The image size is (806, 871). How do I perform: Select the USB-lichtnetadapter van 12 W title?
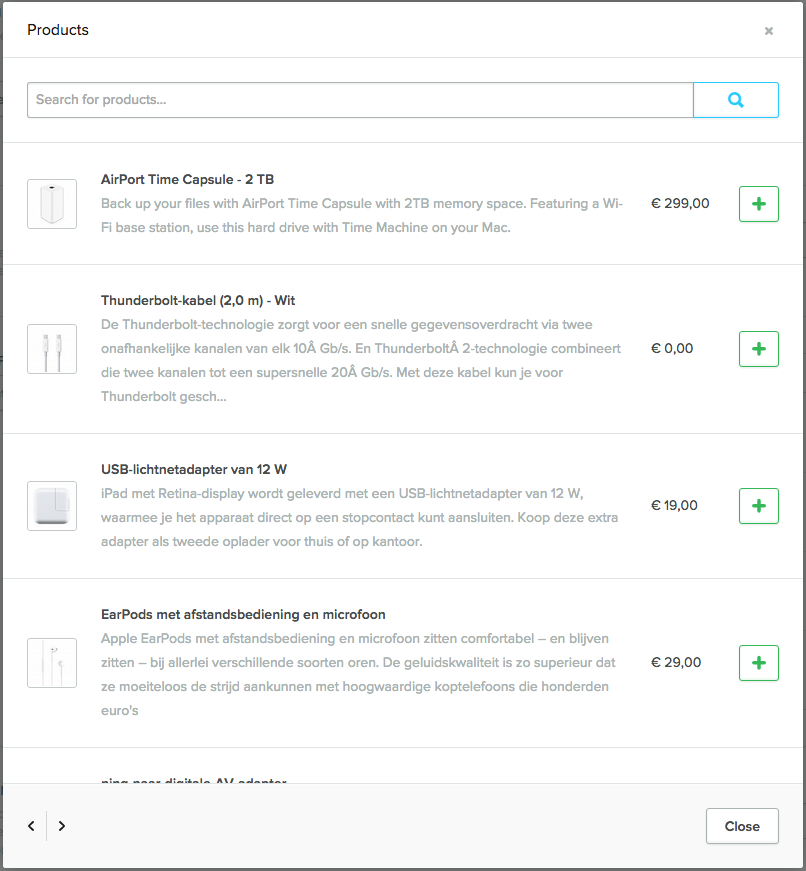[x=194, y=469]
